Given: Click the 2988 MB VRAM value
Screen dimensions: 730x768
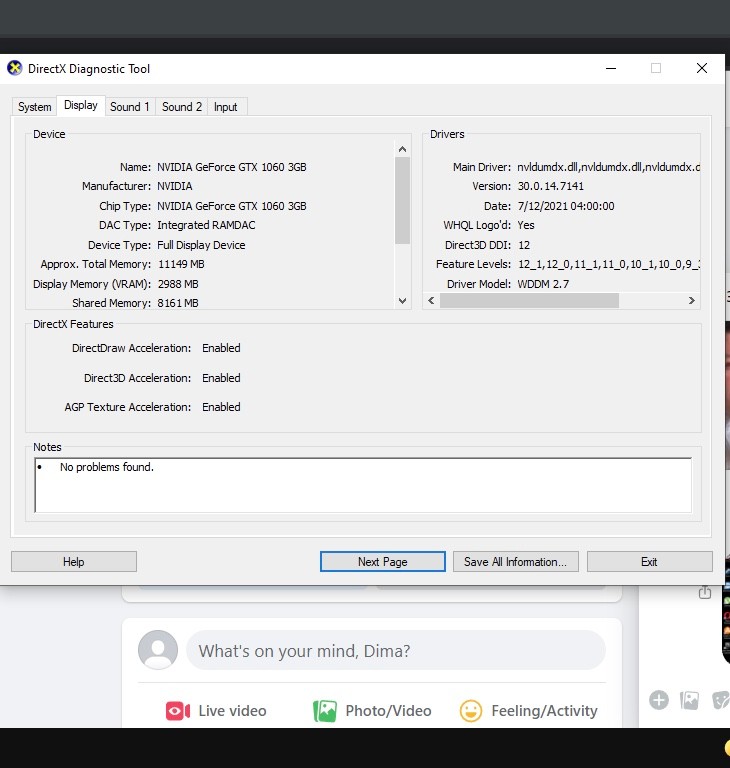Looking at the screenshot, I should click(x=178, y=284).
